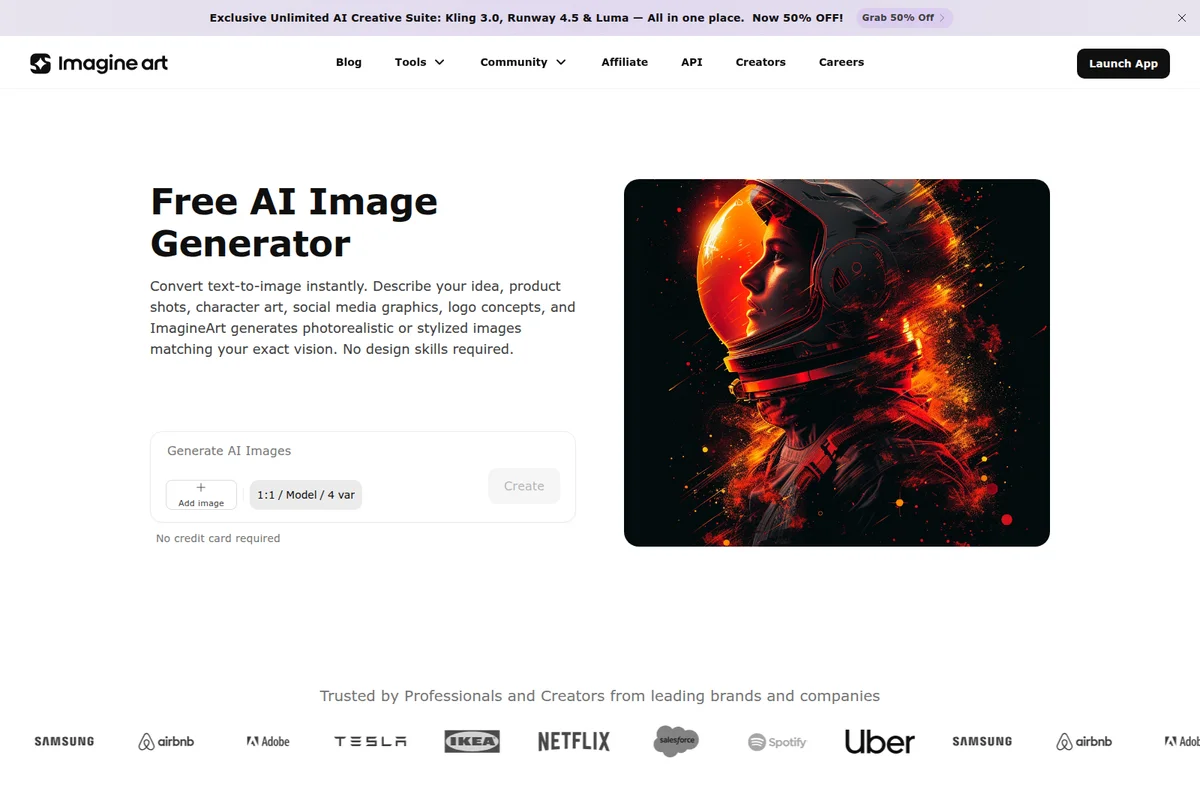Image resolution: width=1200 pixels, height=800 pixels.
Task: Open the Blog menu item
Action: pyautogui.click(x=348, y=62)
